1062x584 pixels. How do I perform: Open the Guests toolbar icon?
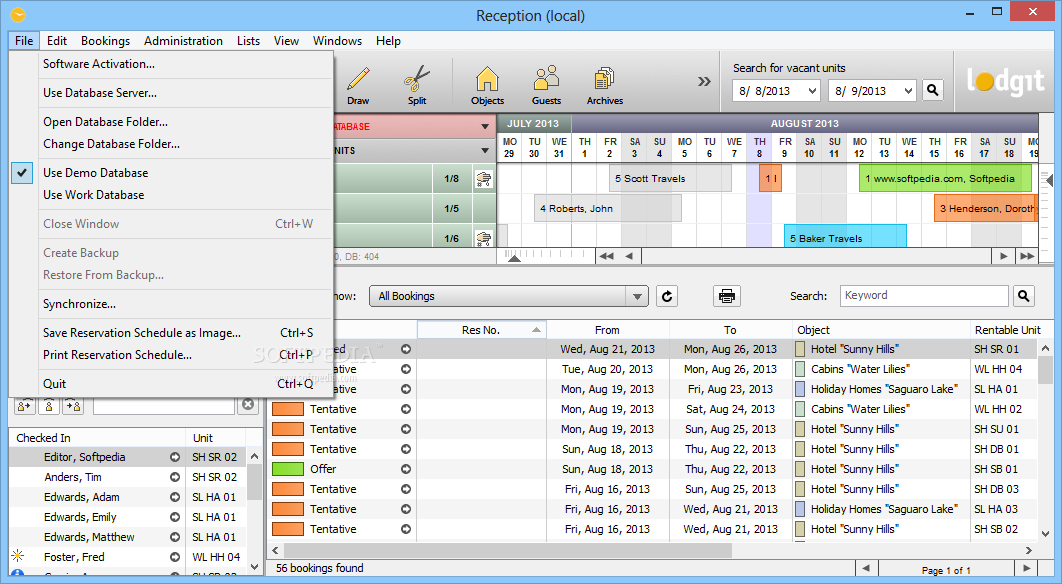coord(546,85)
